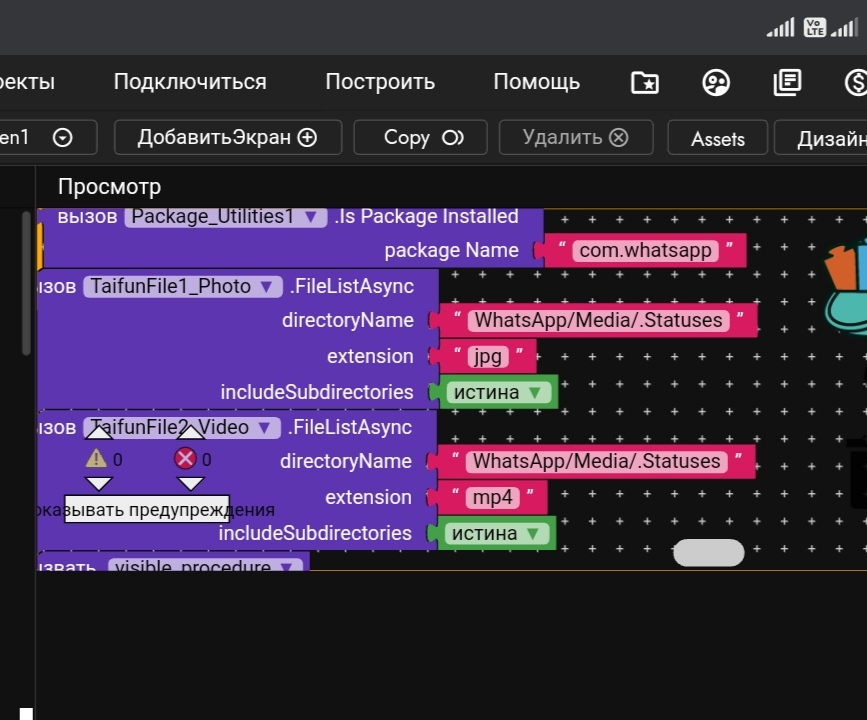
Task: Click the red error X icon
Action: pos(185,459)
